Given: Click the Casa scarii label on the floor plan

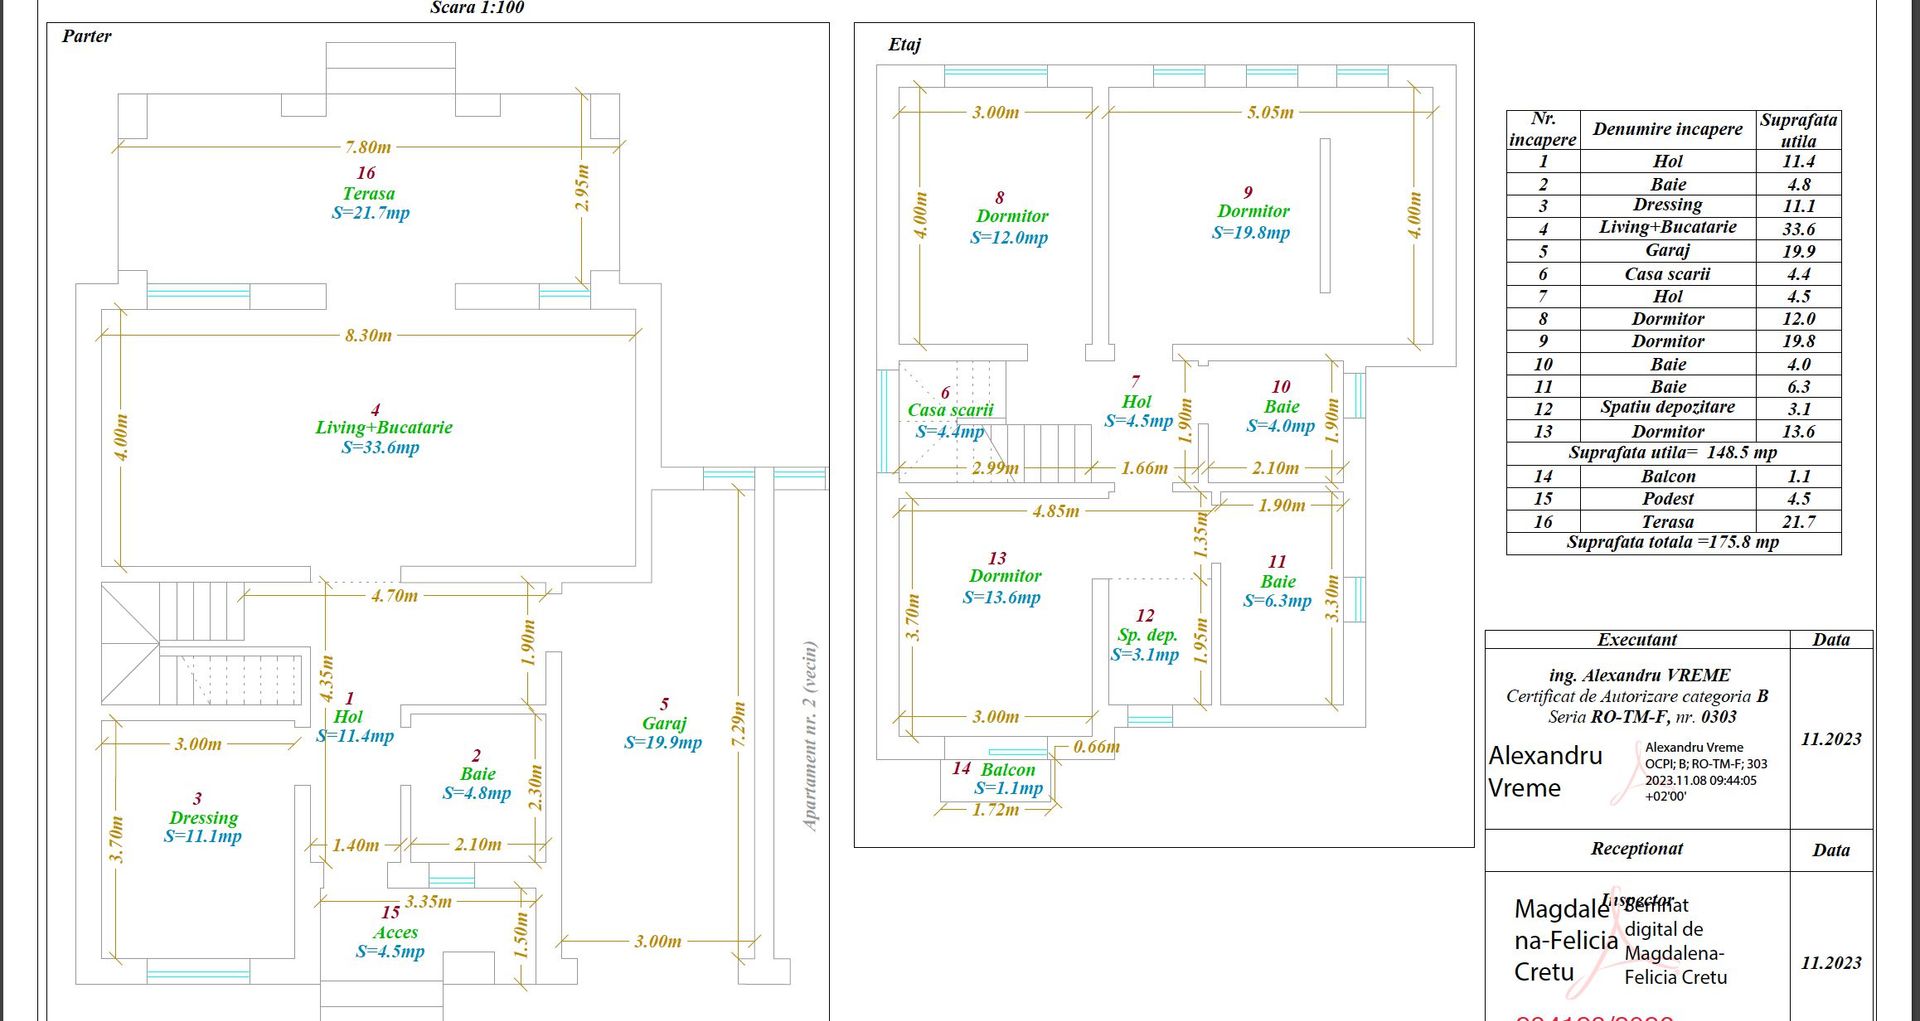Looking at the screenshot, I should tap(950, 410).
